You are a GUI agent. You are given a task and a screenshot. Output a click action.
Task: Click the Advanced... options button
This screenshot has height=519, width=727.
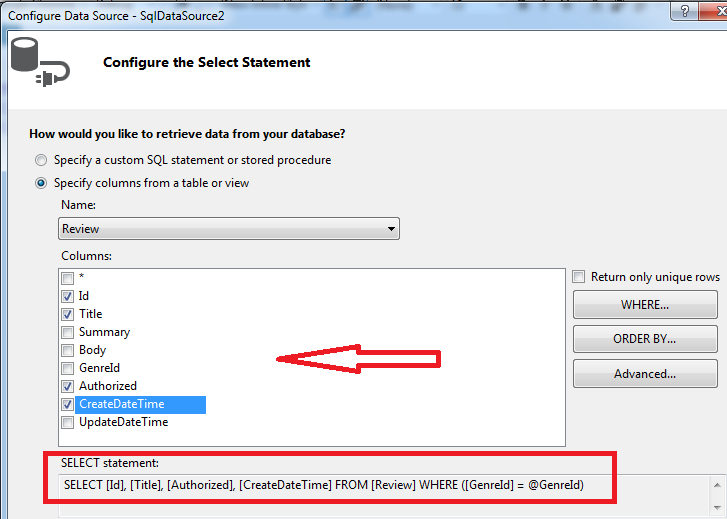[x=645, y=374]
